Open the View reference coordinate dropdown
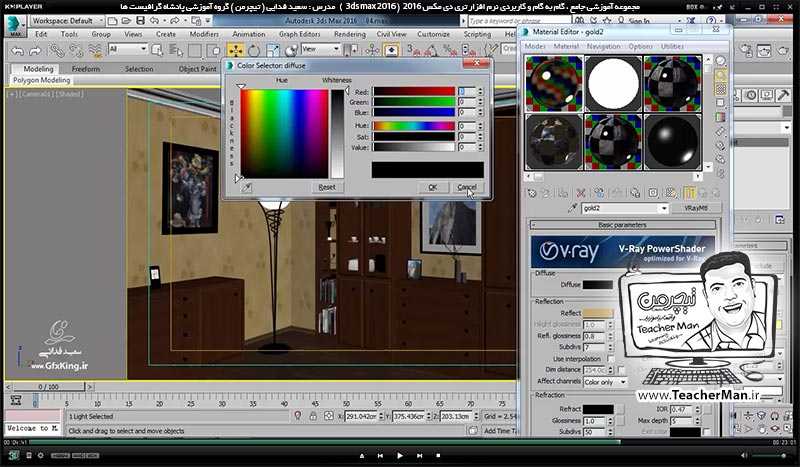 click(x=320, y=49)
